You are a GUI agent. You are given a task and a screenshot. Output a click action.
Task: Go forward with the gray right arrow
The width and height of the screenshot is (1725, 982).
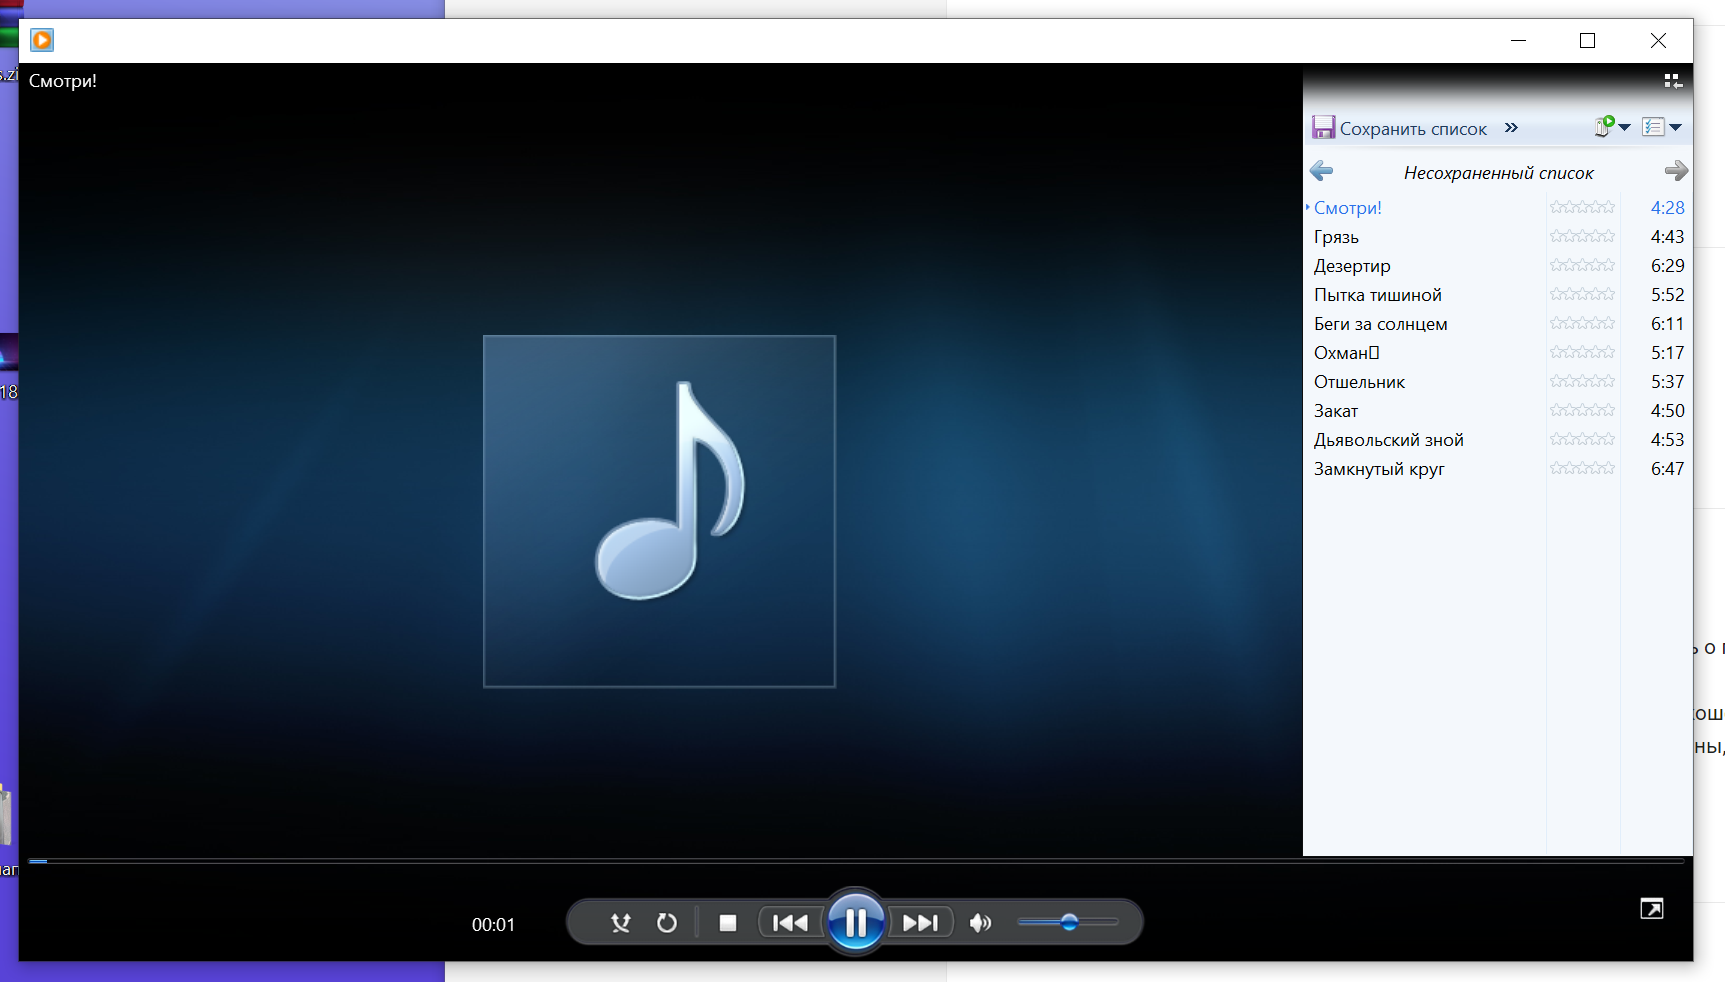click(x=1676, y=171)
